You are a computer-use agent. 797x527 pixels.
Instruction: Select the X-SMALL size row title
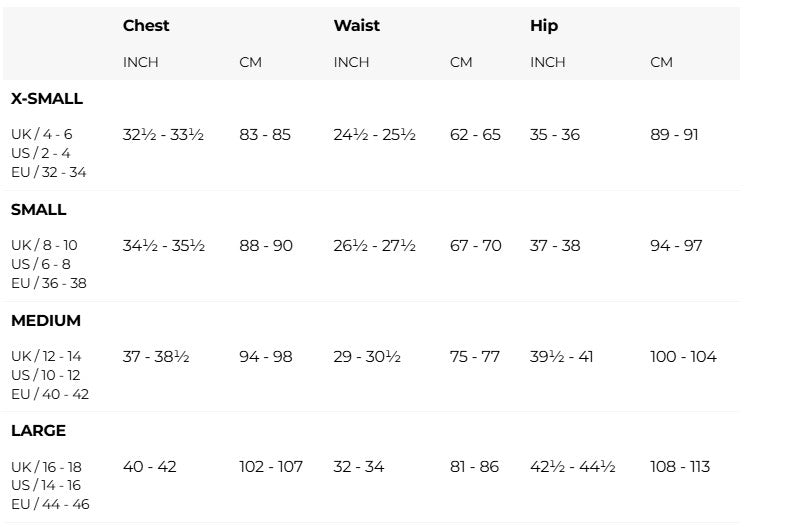pos(47,99)
